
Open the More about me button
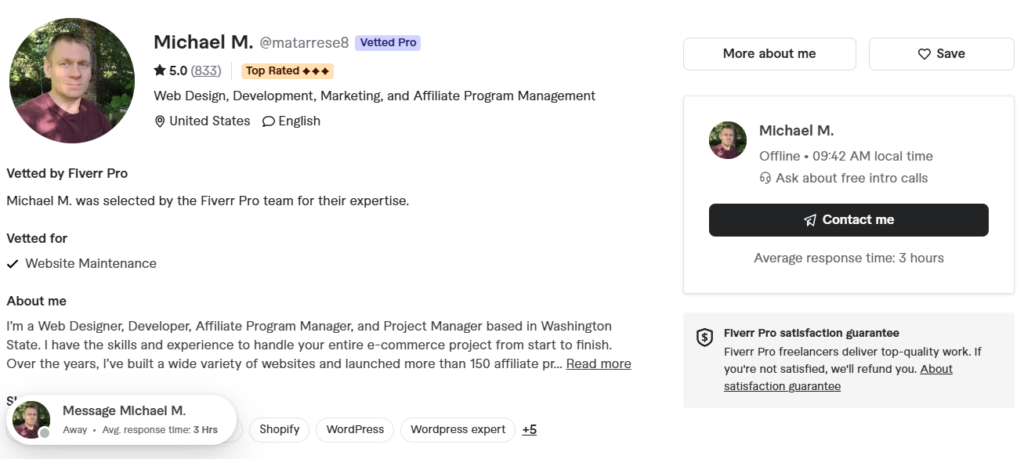coord(769,54)
